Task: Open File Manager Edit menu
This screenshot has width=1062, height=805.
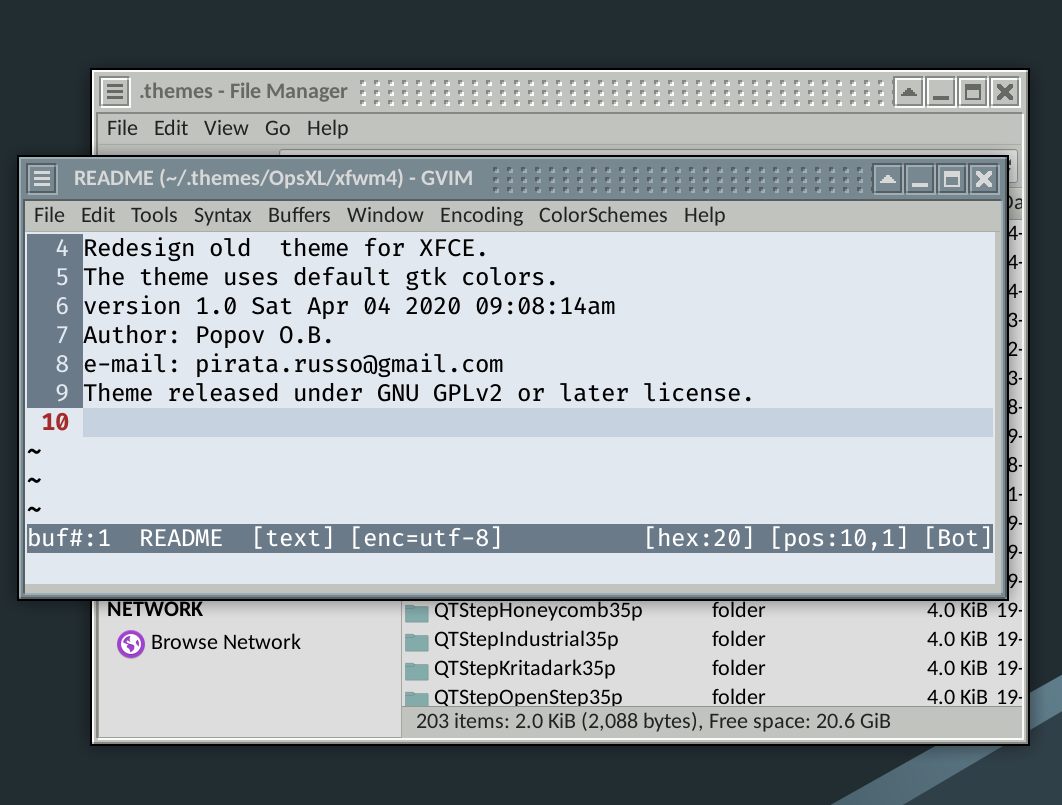Action: [170, 128]
